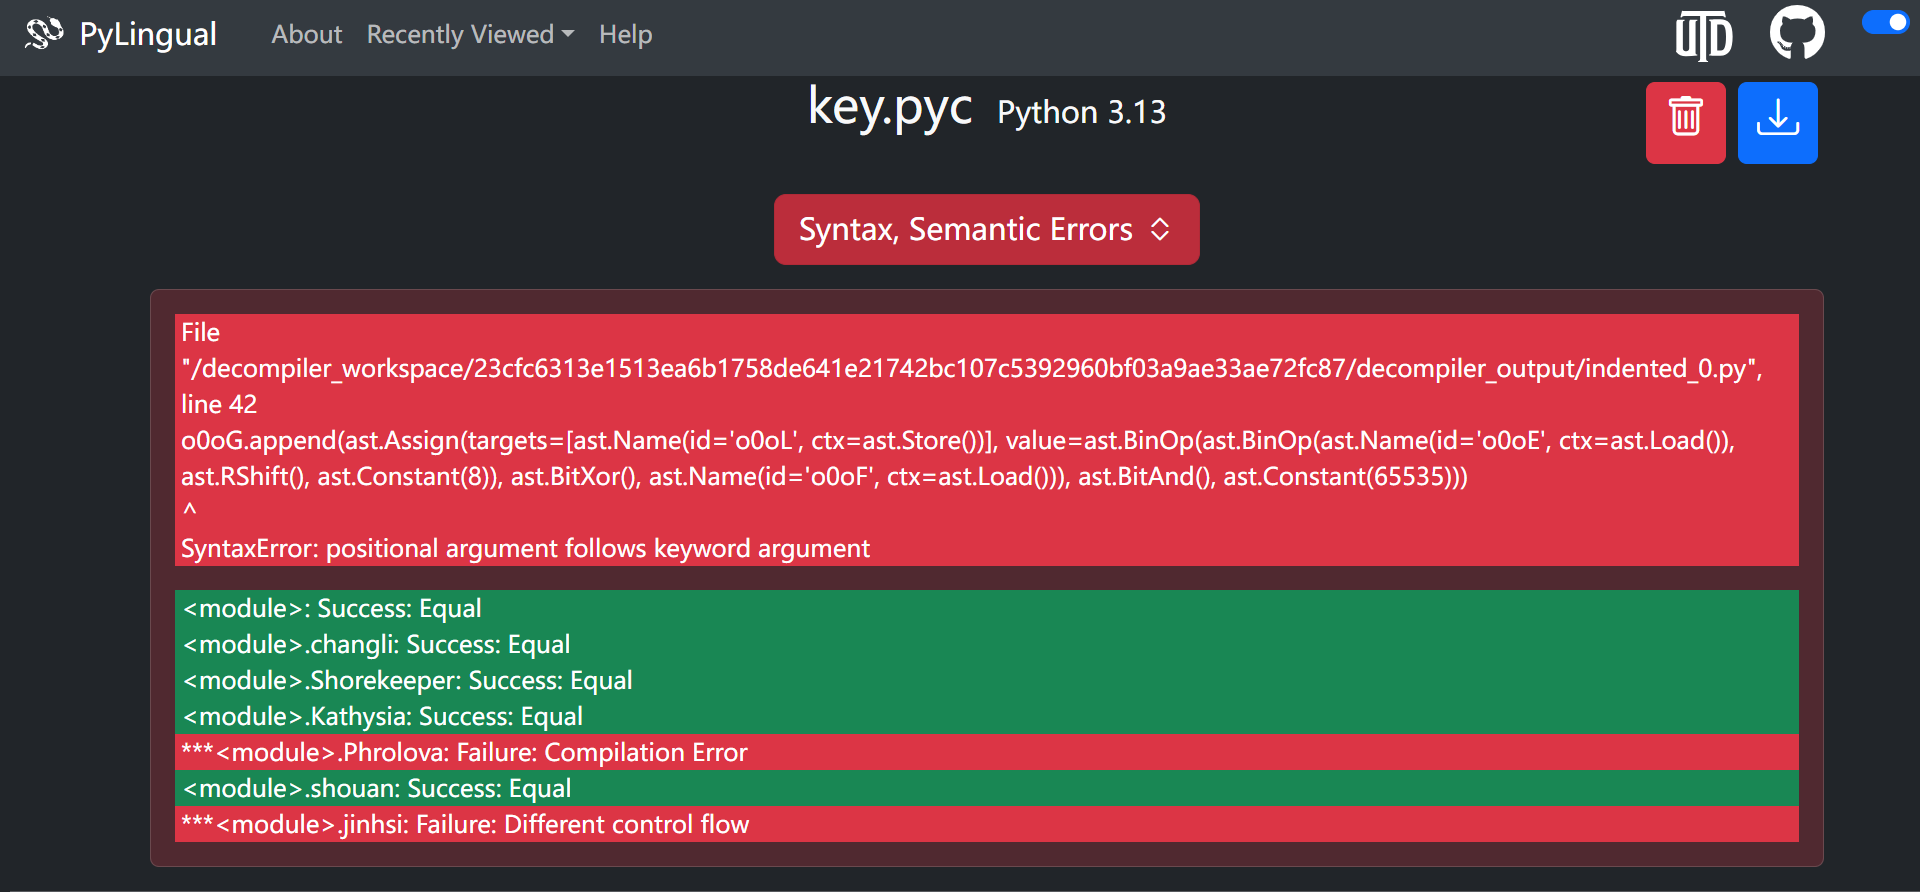This screenshot has width=1920, height=892.
Task: Open the Help menu item
Action: coord(625,35)
